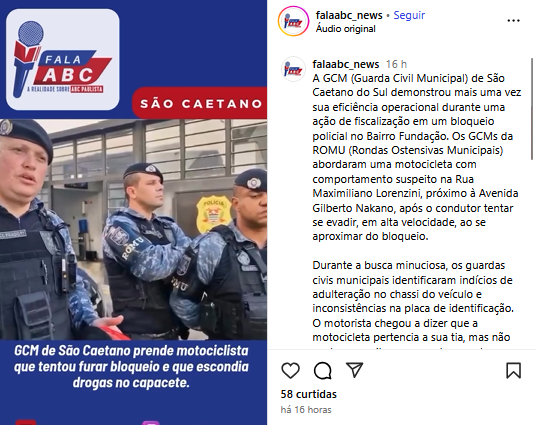Click the purple Instagram icon at video bottom
536x425 pixels.
click(151, 423)
